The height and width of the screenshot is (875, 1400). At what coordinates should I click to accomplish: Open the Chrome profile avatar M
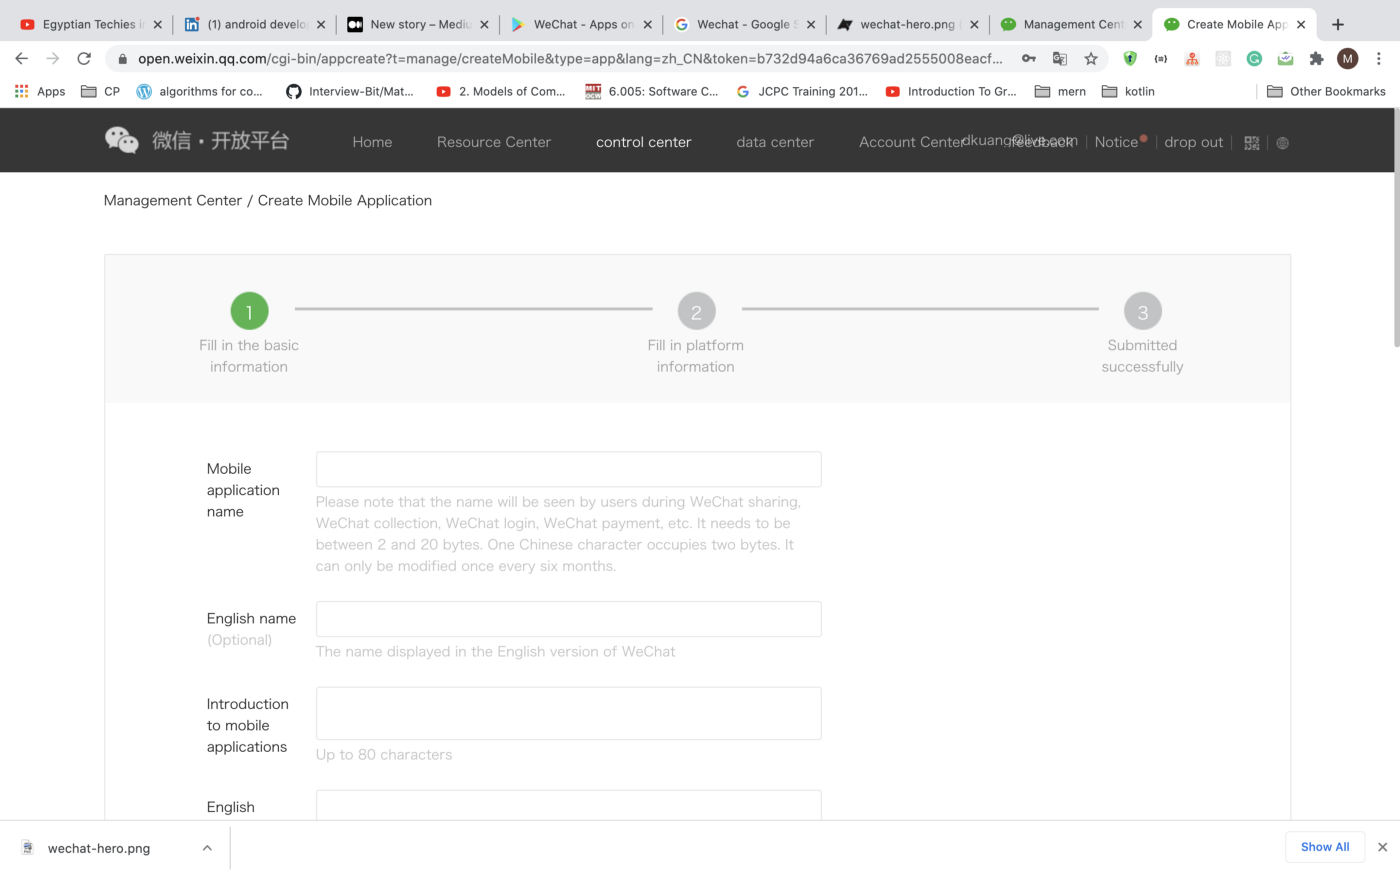(1348, 59)
